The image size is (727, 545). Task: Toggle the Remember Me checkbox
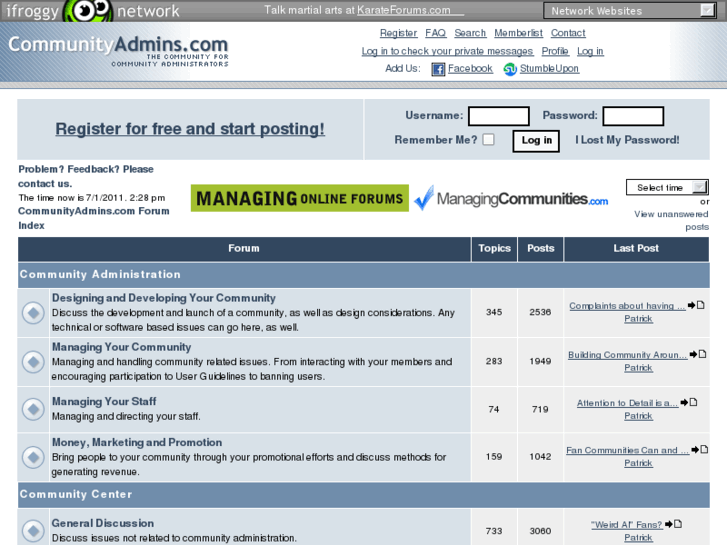[488, 140]
